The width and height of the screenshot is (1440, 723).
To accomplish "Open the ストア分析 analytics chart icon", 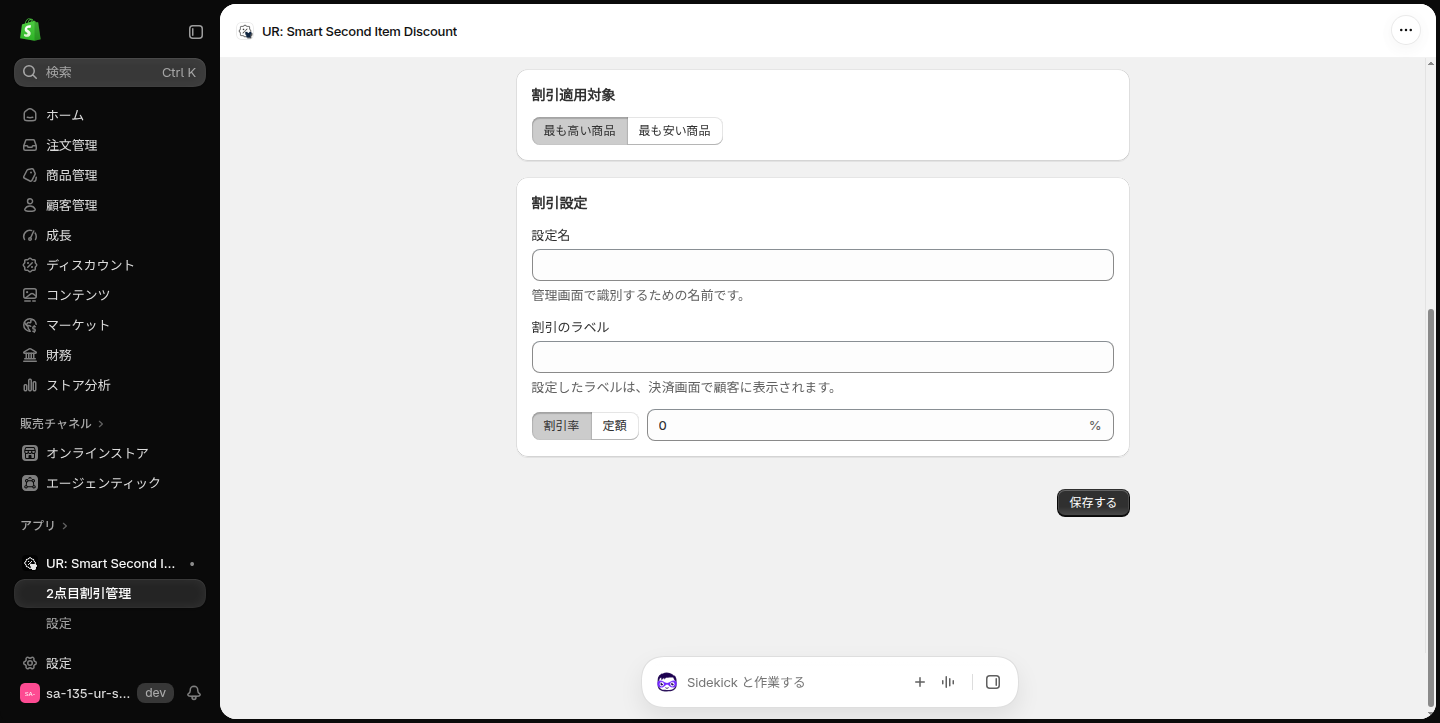I will click(30, 385).
